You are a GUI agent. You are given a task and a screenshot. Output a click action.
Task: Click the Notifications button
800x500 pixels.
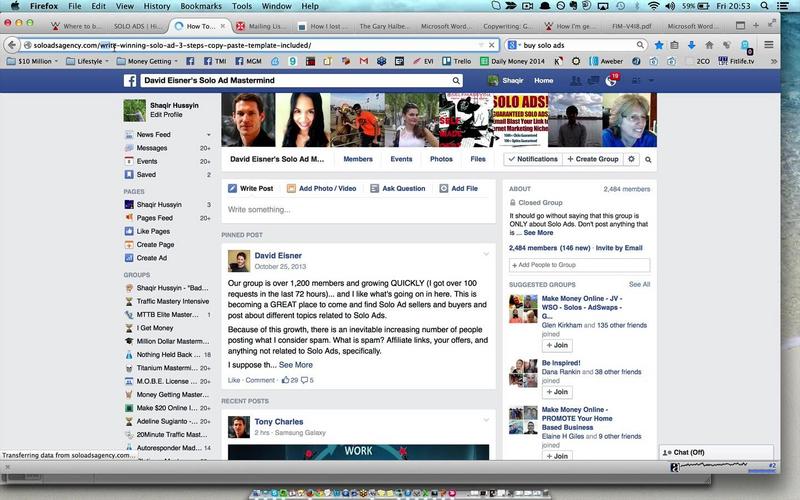tap(533, 159)
